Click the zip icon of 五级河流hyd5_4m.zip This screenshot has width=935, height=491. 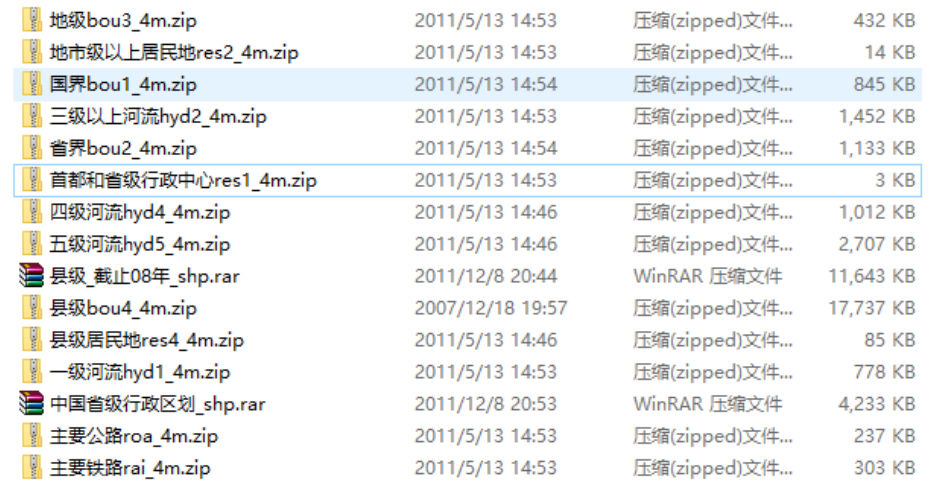click(32, 244)
